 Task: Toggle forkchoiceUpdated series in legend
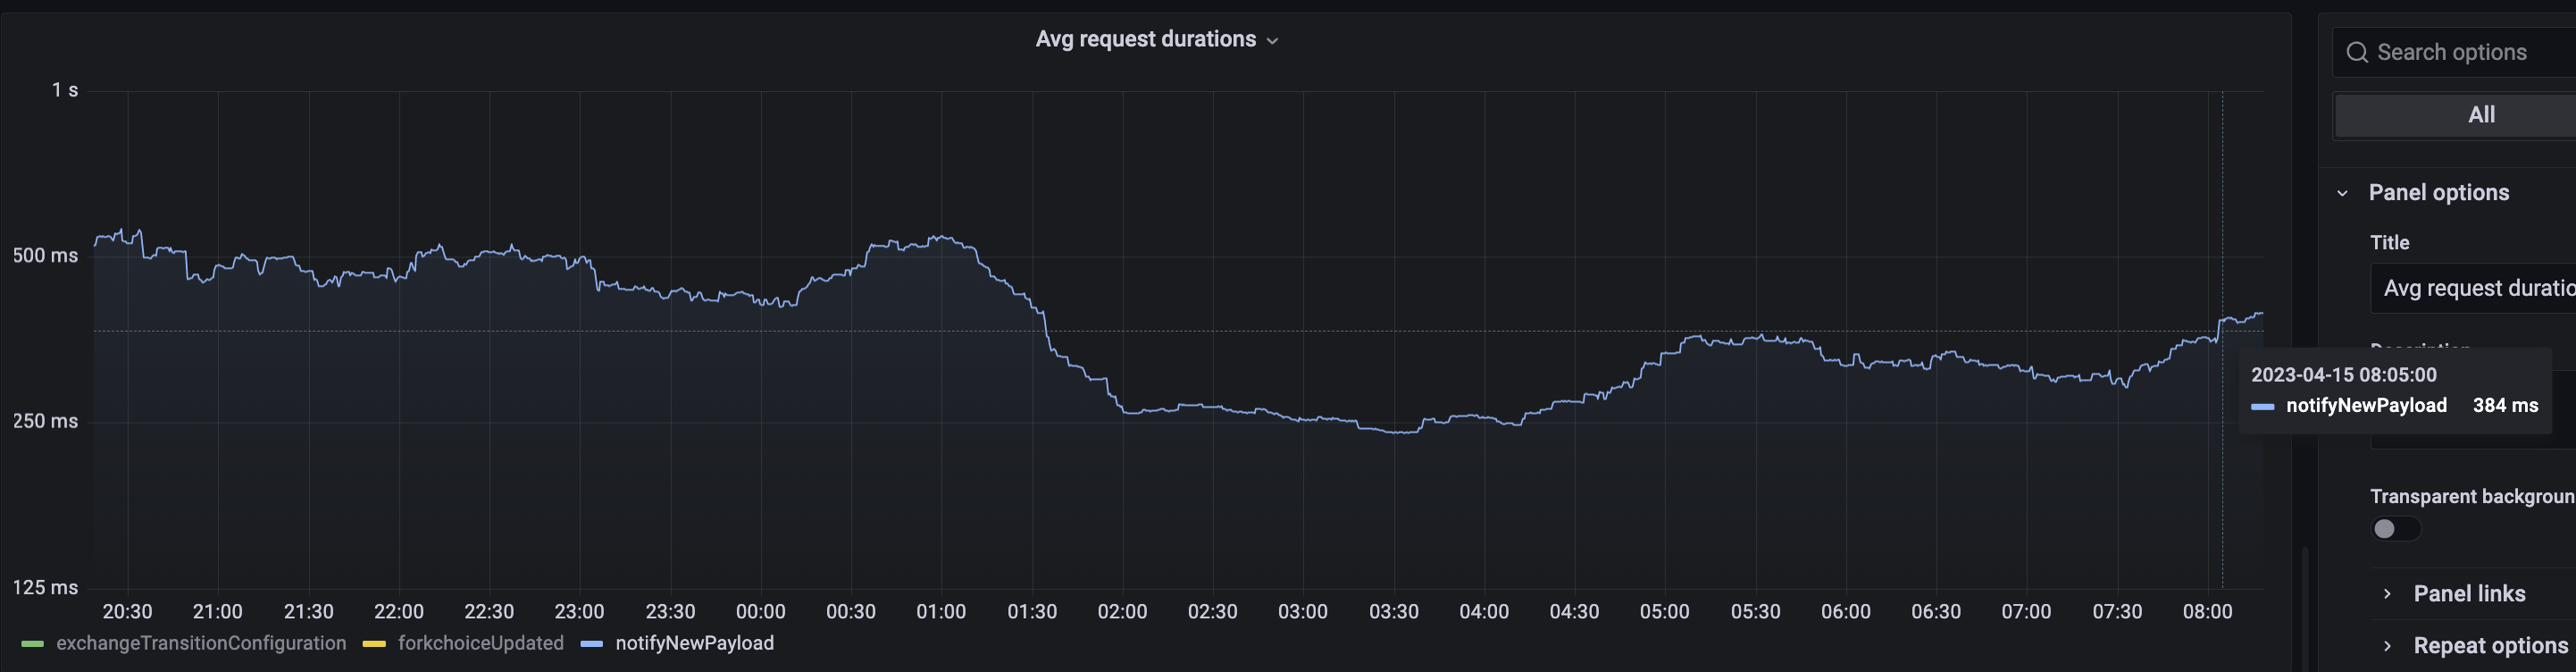481,643
